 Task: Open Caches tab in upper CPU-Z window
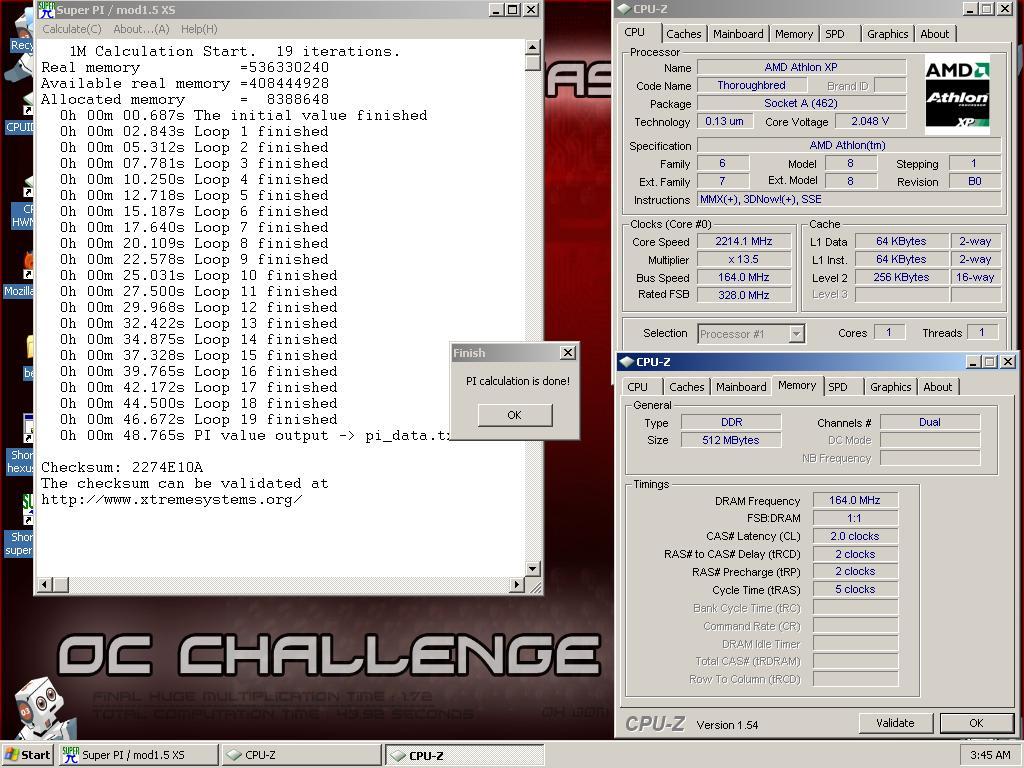684,34
